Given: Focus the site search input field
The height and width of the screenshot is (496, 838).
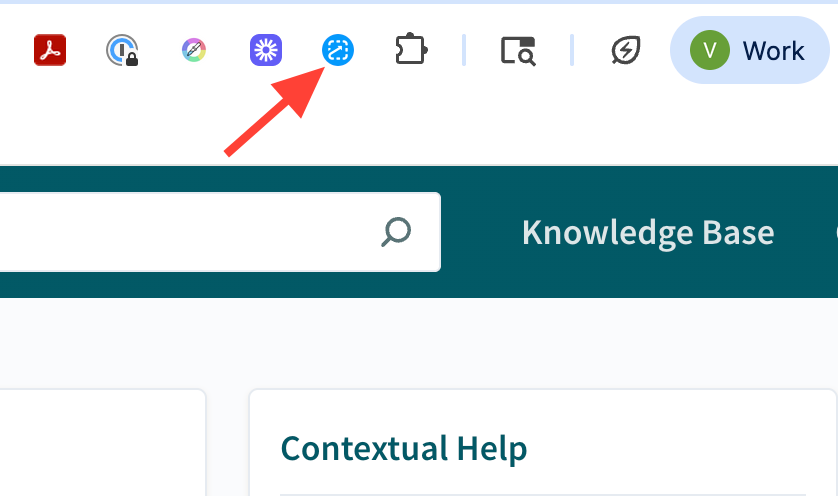Looking at the screenshot, I should [220, 232].
